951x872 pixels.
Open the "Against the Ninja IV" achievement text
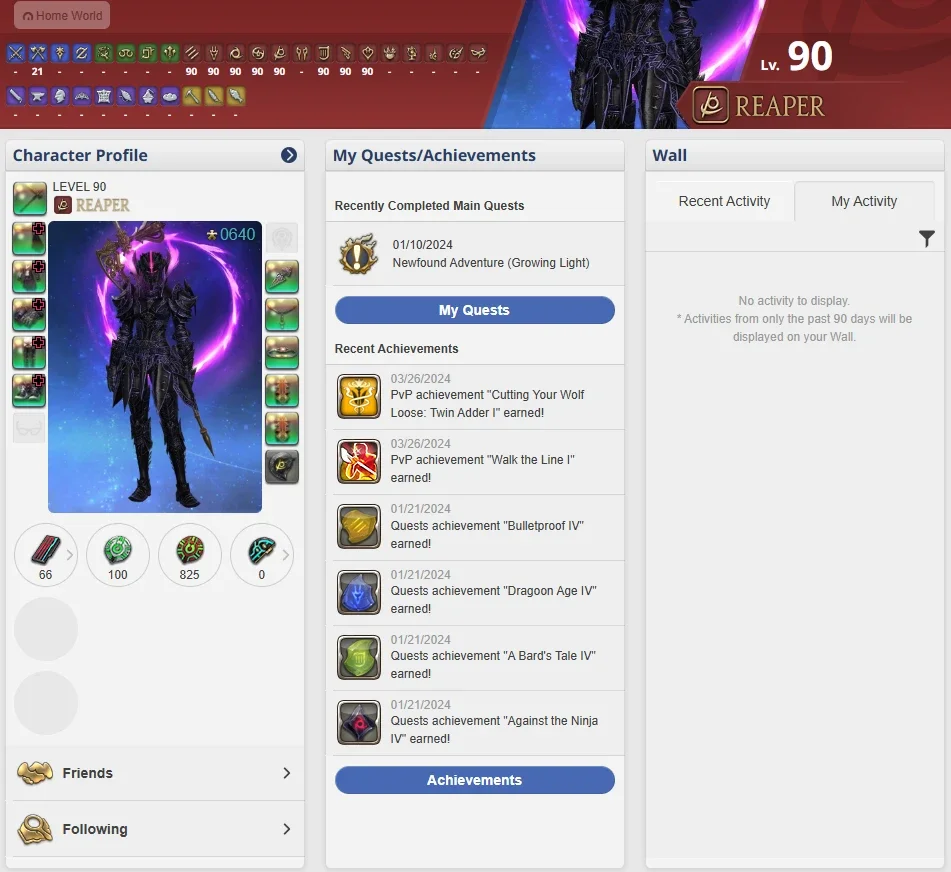coord(494,729)
